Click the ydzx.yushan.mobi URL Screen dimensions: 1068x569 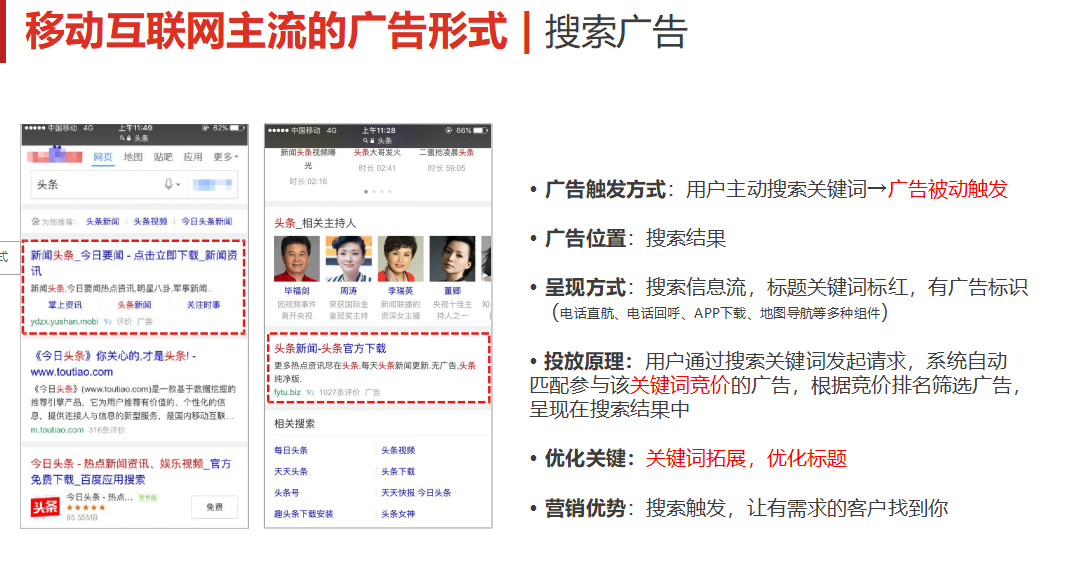[65, 322]
